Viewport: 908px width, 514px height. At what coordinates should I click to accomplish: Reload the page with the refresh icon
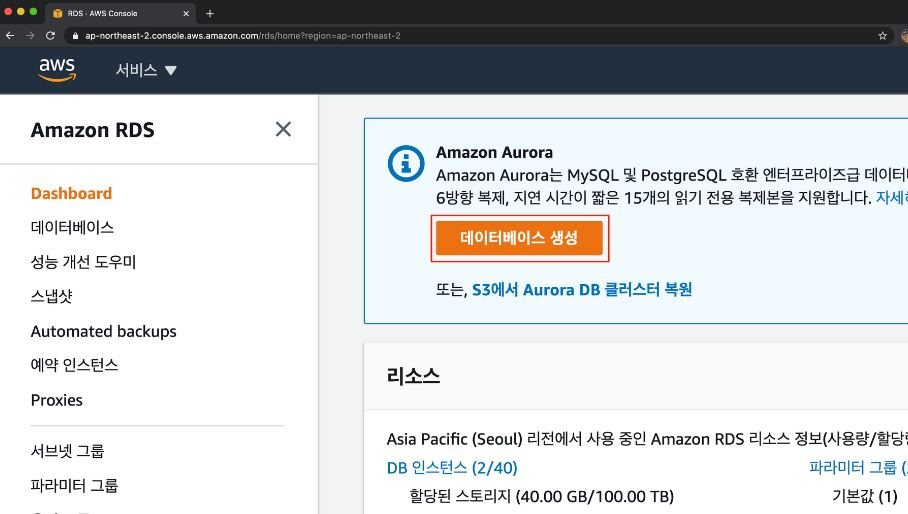pos(50,36)
